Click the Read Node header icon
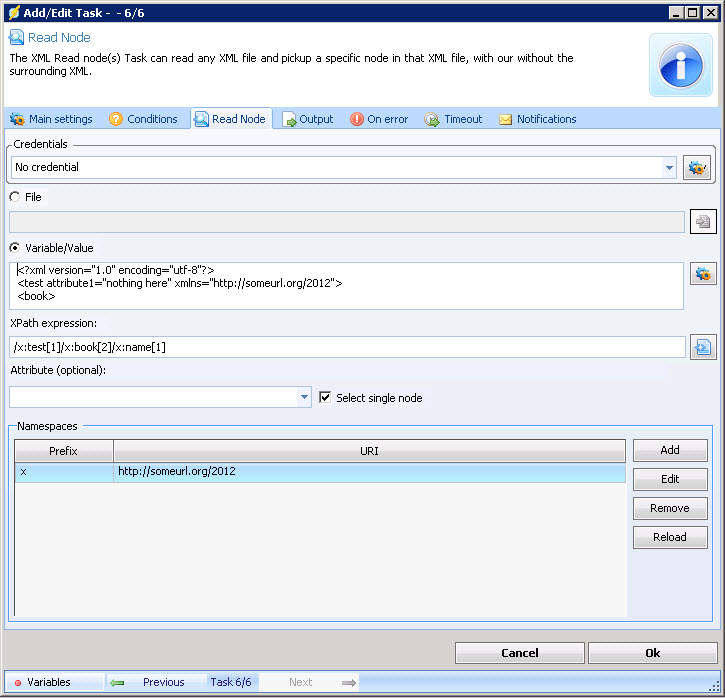Viewport: 725px width, 698px height. (17, 37)
